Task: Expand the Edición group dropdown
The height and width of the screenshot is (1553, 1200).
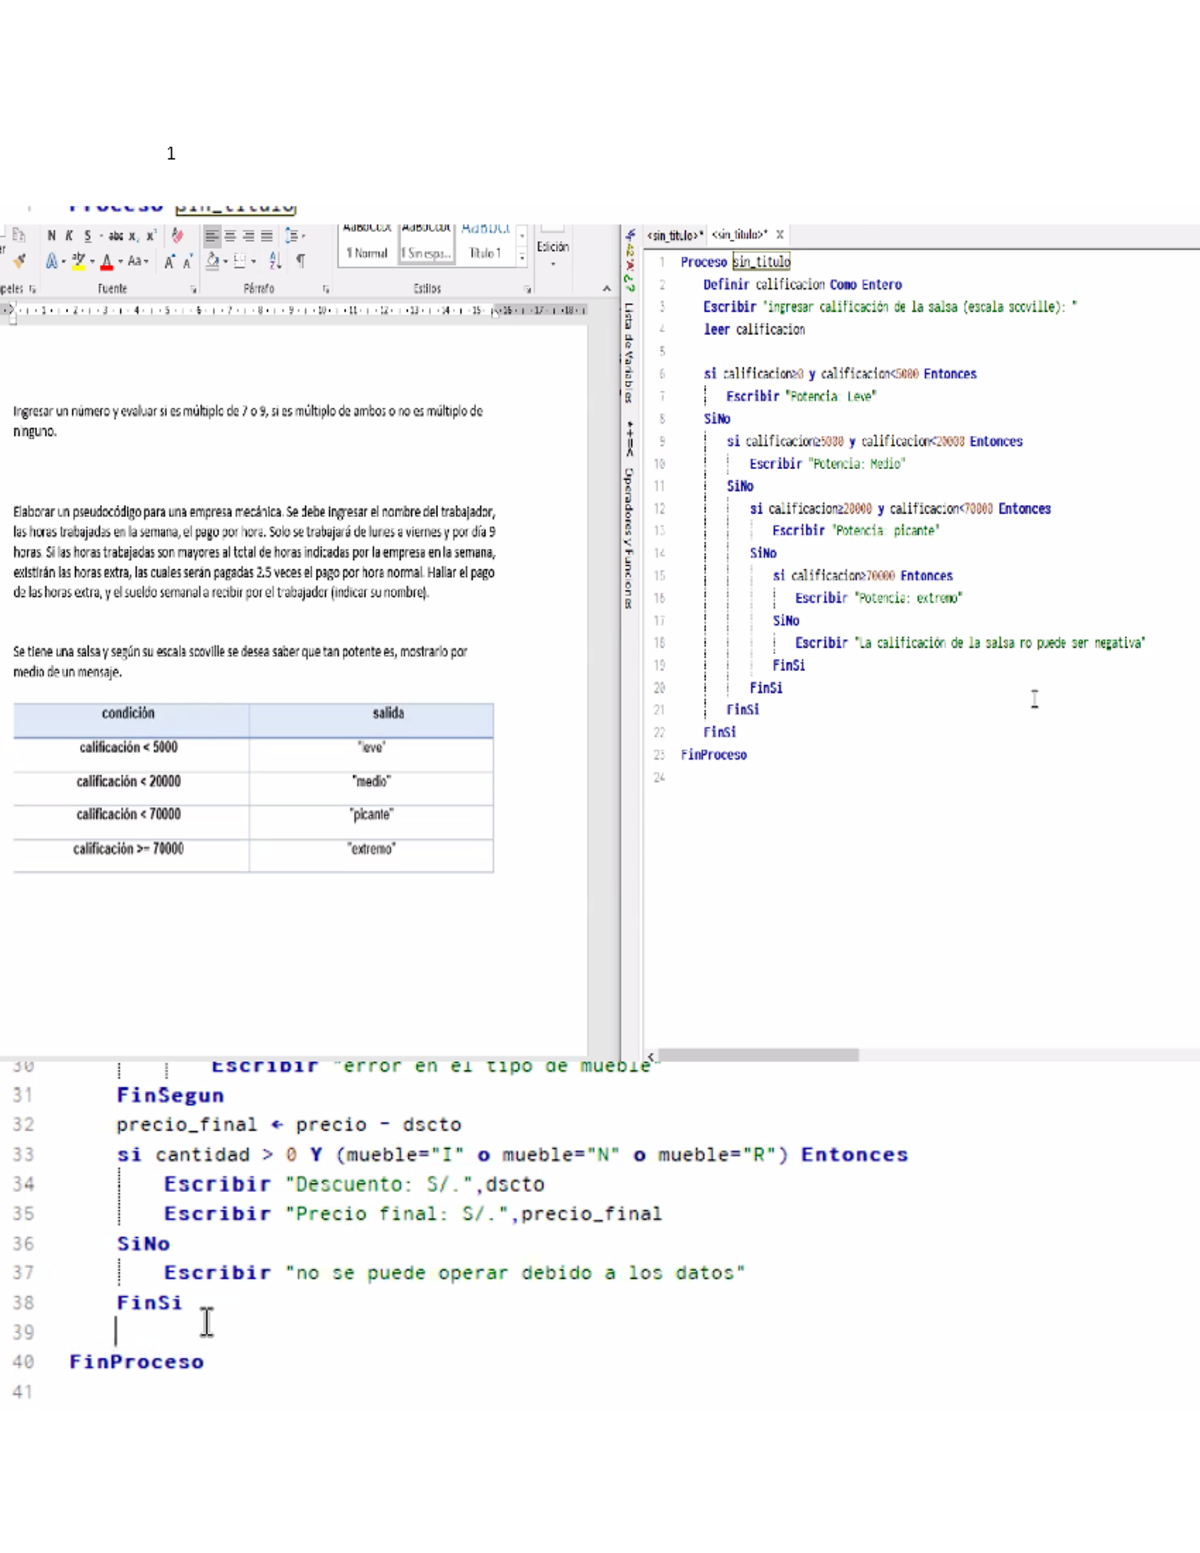Action: [x=552, y=264]
